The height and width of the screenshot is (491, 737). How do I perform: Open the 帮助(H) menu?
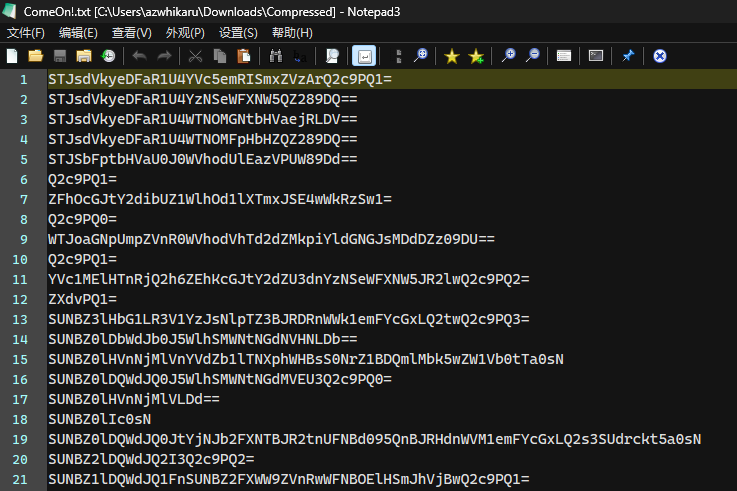click(292, 33)
